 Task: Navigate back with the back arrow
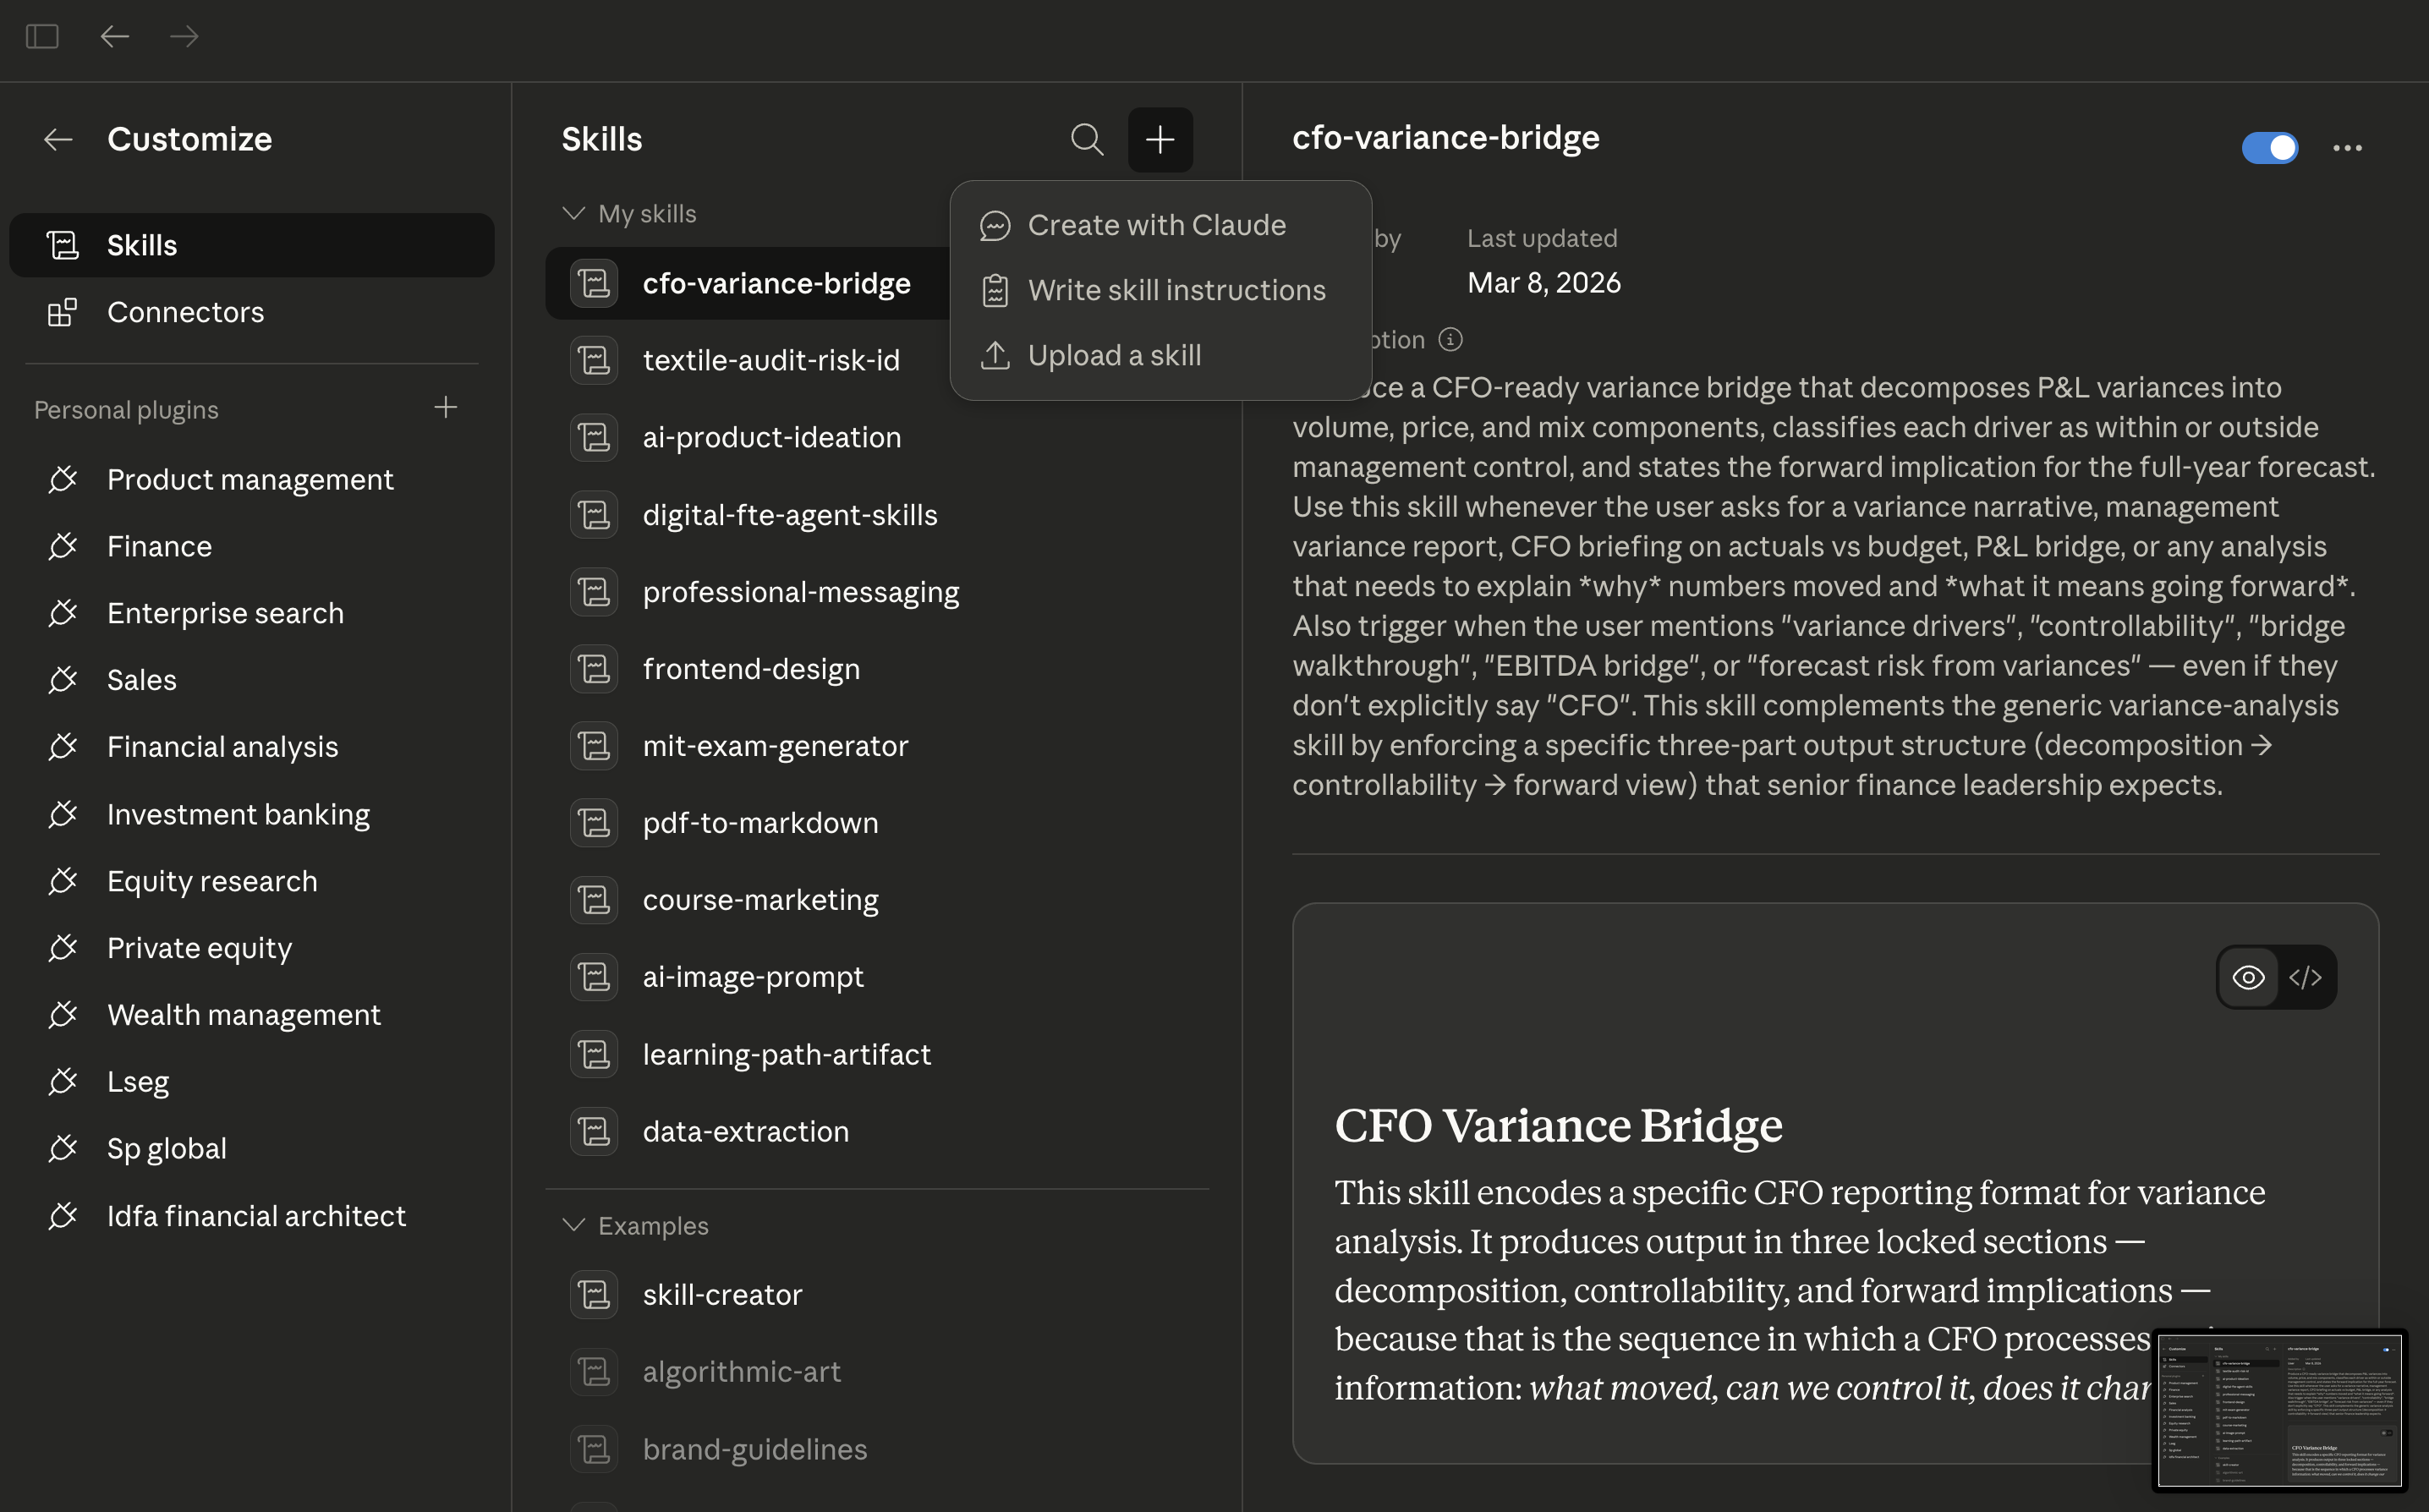115,36
